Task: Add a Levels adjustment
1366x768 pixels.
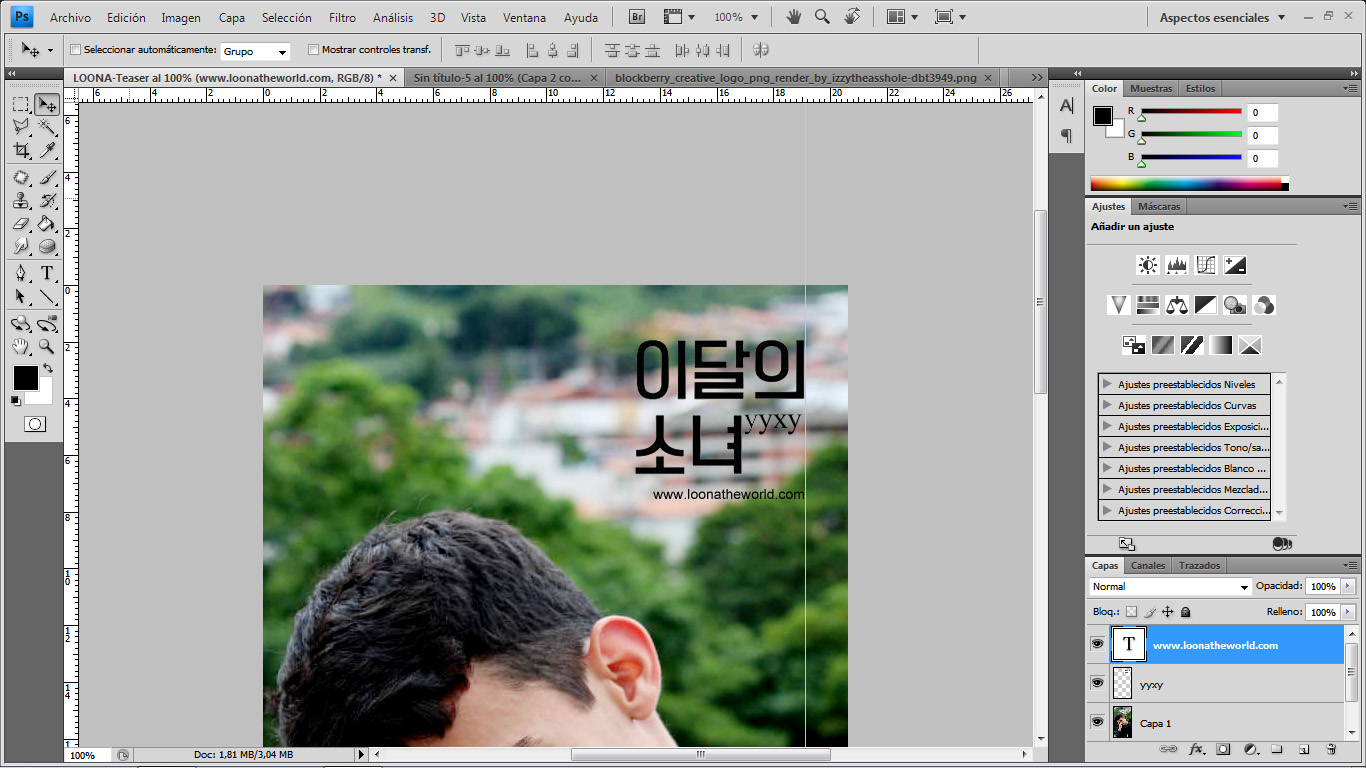Action: coord(1177,265)
